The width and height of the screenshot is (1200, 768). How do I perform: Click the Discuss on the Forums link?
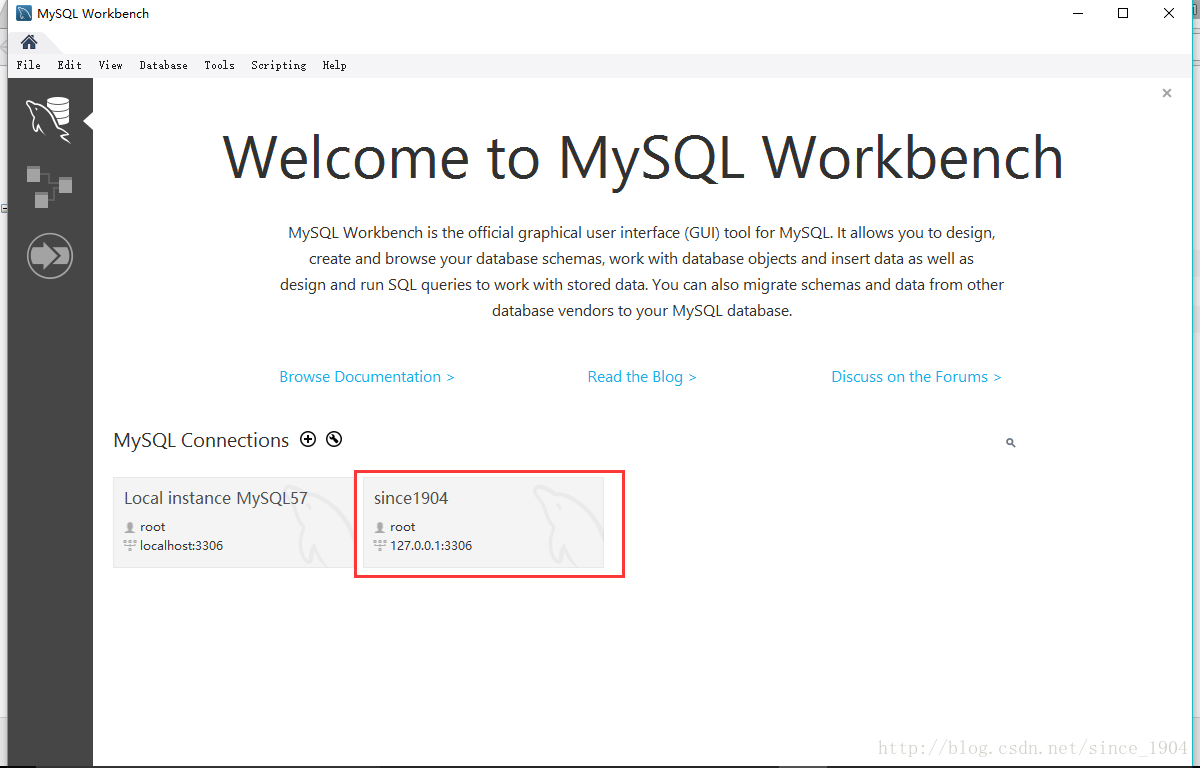point(916,377)
